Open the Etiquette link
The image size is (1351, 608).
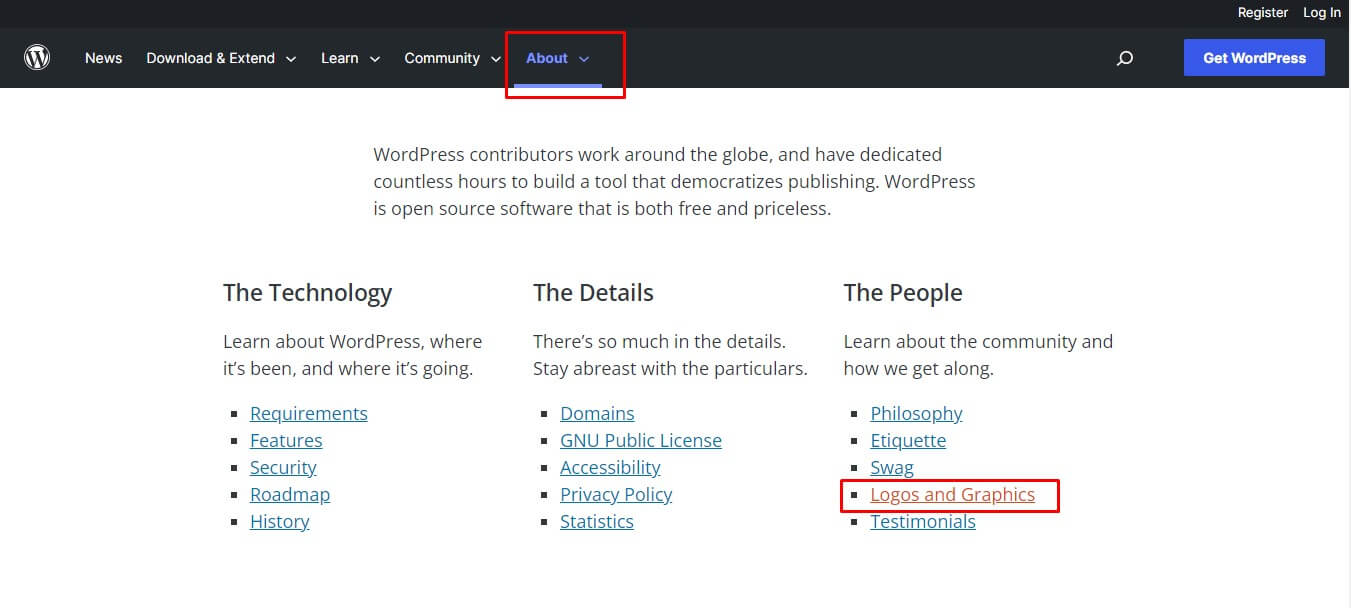(x=908, y=440)
